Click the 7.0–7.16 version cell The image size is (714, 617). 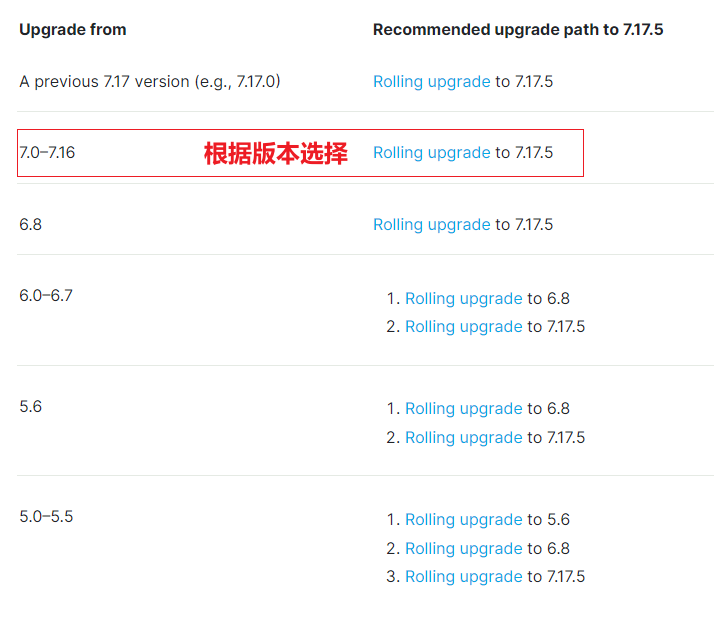pyautogui.click(x=47, y=153)
